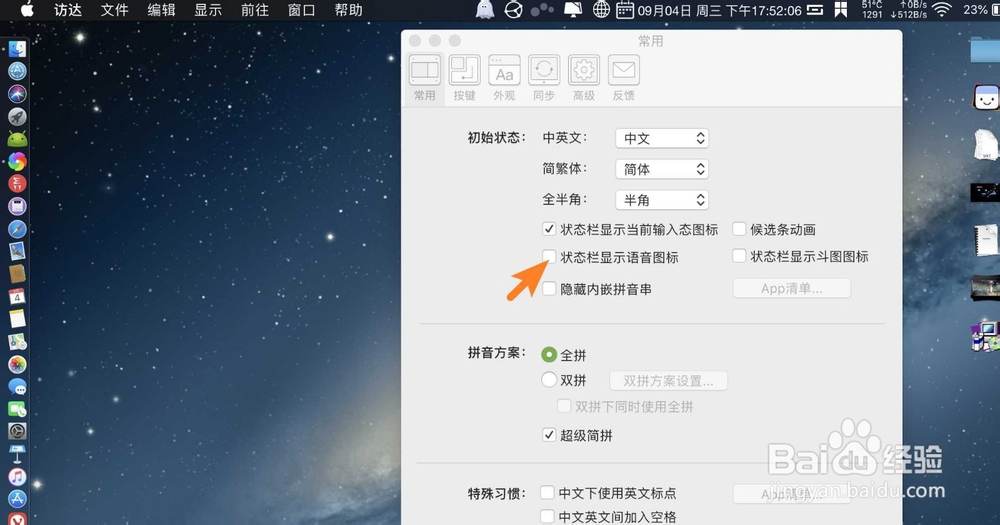Switch to the 按键 tab

pyautogui.click(x=464, y=78)
